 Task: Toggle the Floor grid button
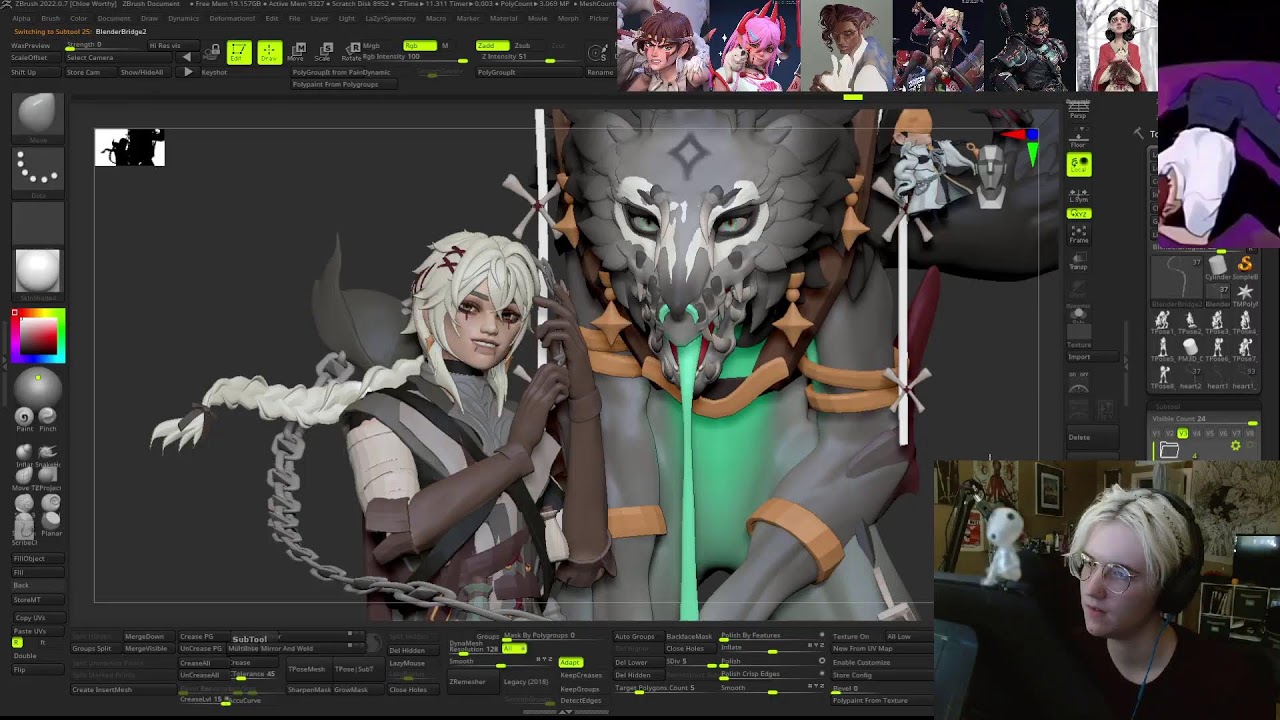click(1078, 137)
